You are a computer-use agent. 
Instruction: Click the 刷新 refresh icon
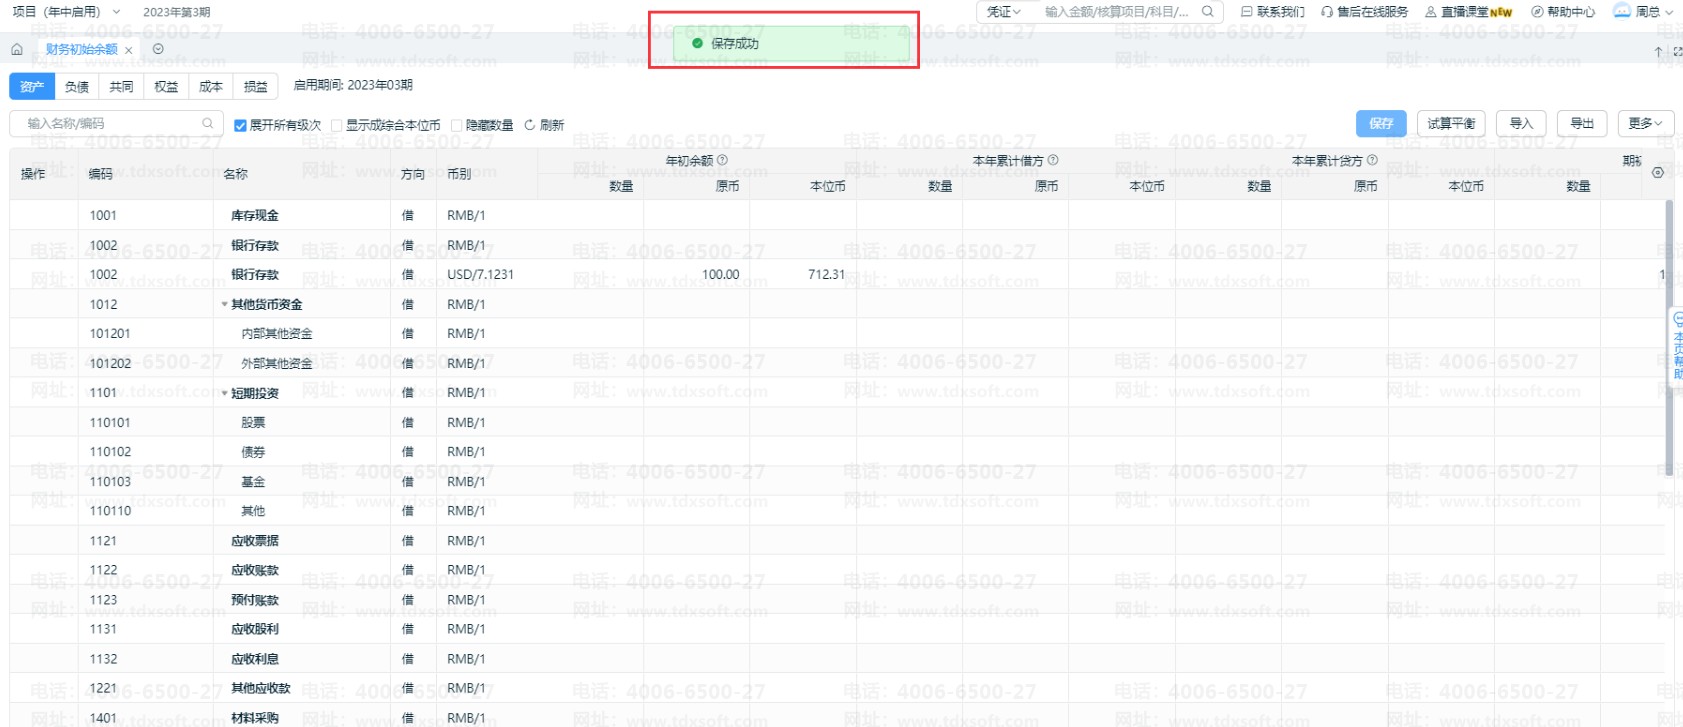coord(530,125)
